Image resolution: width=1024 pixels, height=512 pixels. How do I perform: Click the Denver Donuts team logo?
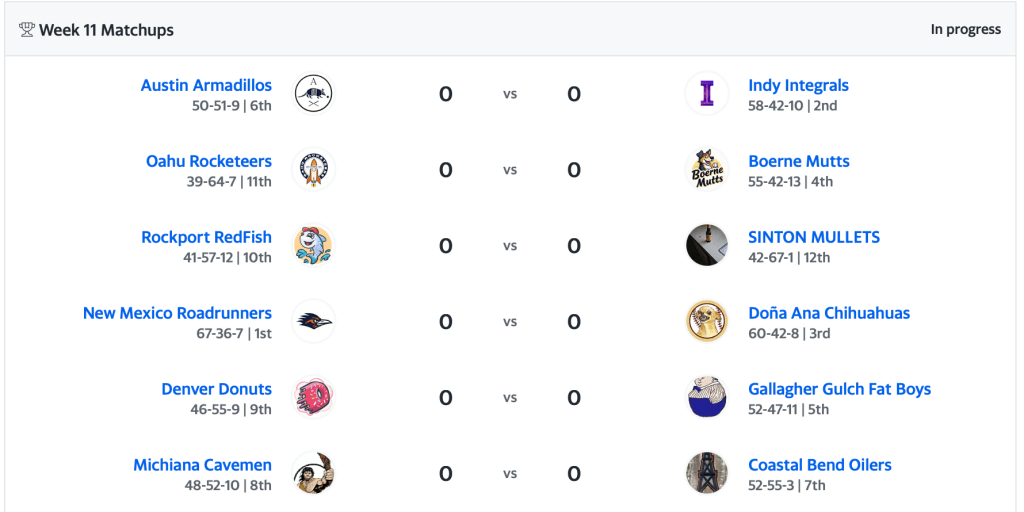tap(313, 398)
